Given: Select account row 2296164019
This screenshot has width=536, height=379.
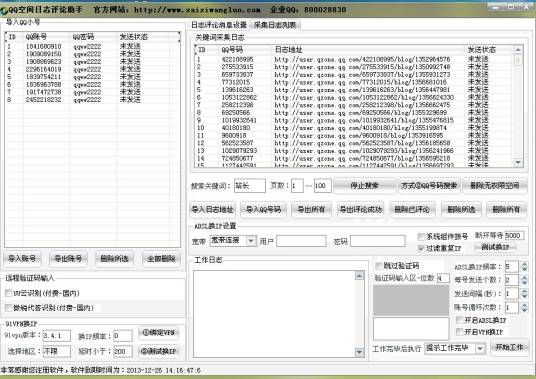Looking at the screenshot, I should click(x=92, y=69).
